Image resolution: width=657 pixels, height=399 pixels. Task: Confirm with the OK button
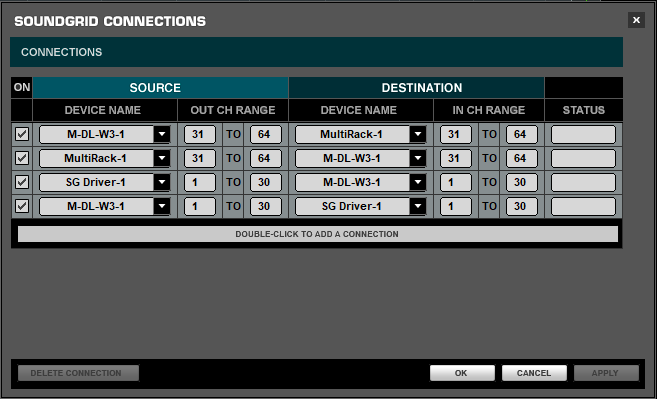(x=462, y=373)
